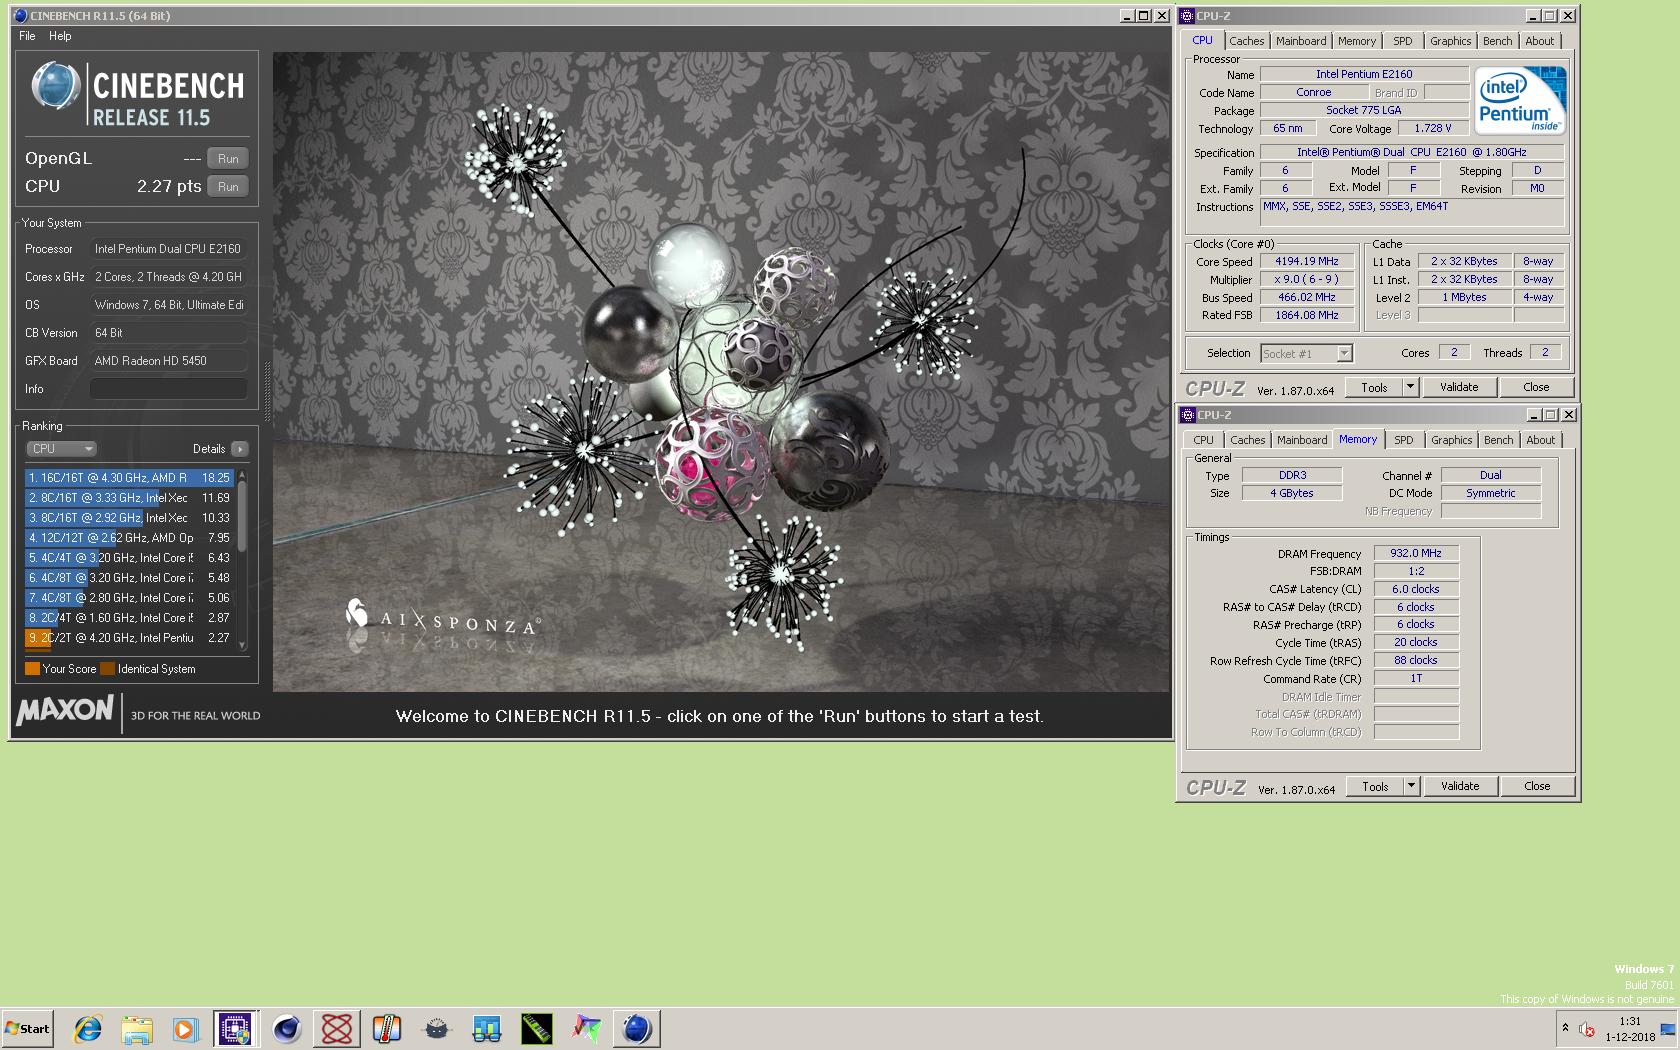This screenshot has height=1050, width=1680.
Task: Click the empty Info input field
Action: 169,389
